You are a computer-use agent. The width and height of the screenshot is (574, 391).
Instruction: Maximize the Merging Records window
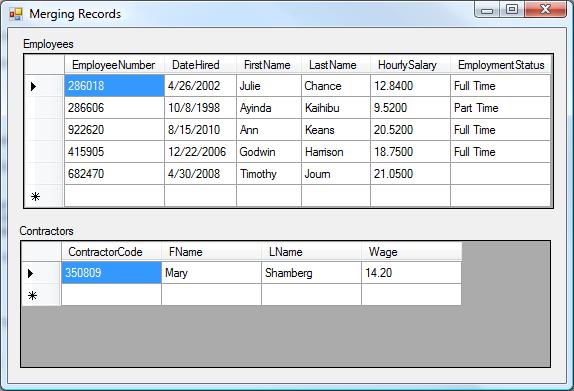point(512,10)
